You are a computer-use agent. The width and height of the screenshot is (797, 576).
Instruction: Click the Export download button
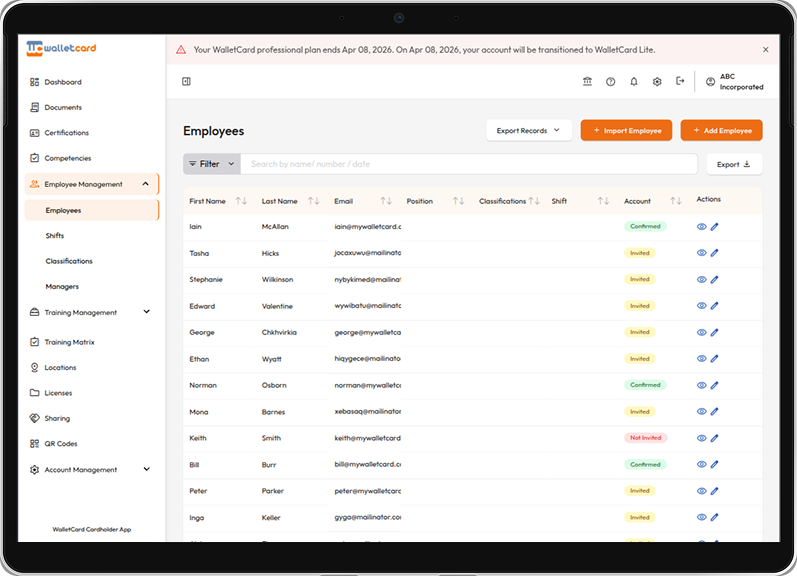pyautogui.click(x=734, y=164)
